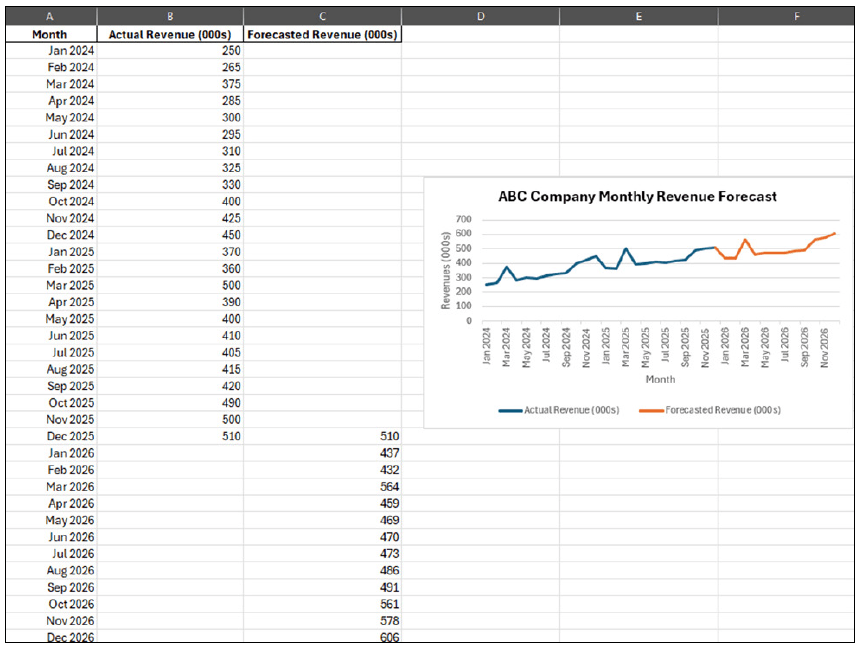This screenshot has width=857, height=670.
Task: Click the chart title 'ABC Company Monthly Revenue Forecast'
Action: 637,197
